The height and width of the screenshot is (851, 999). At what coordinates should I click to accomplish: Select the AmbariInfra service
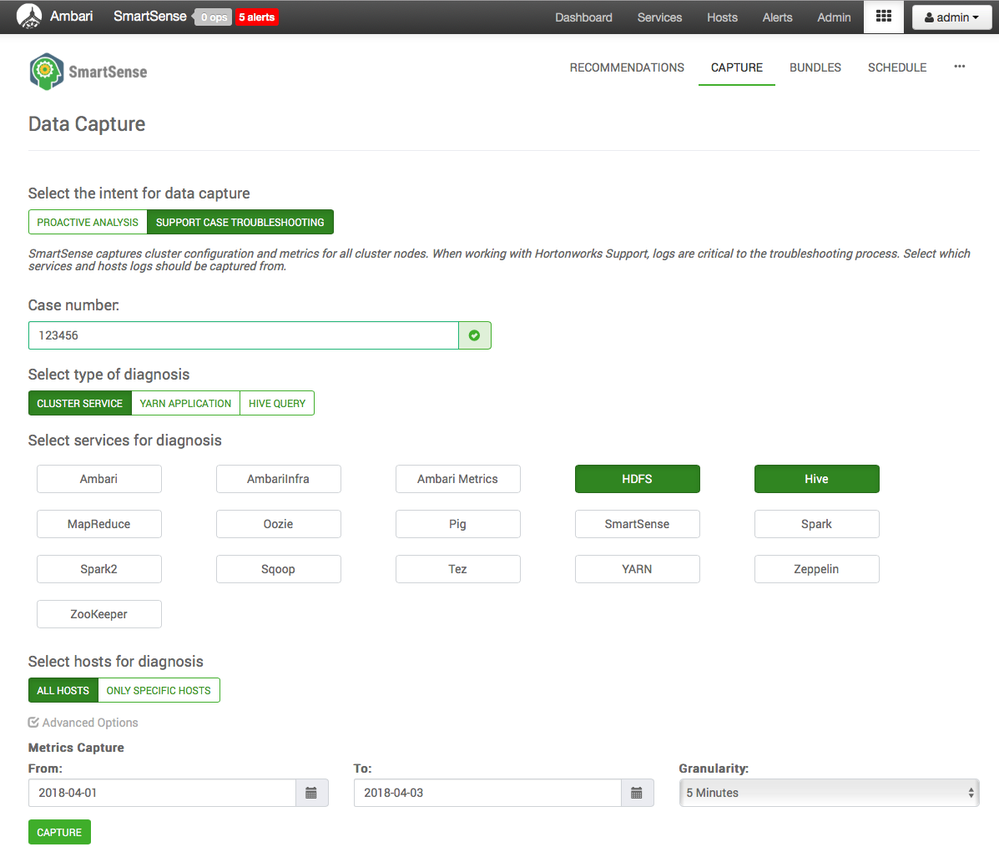278,479
